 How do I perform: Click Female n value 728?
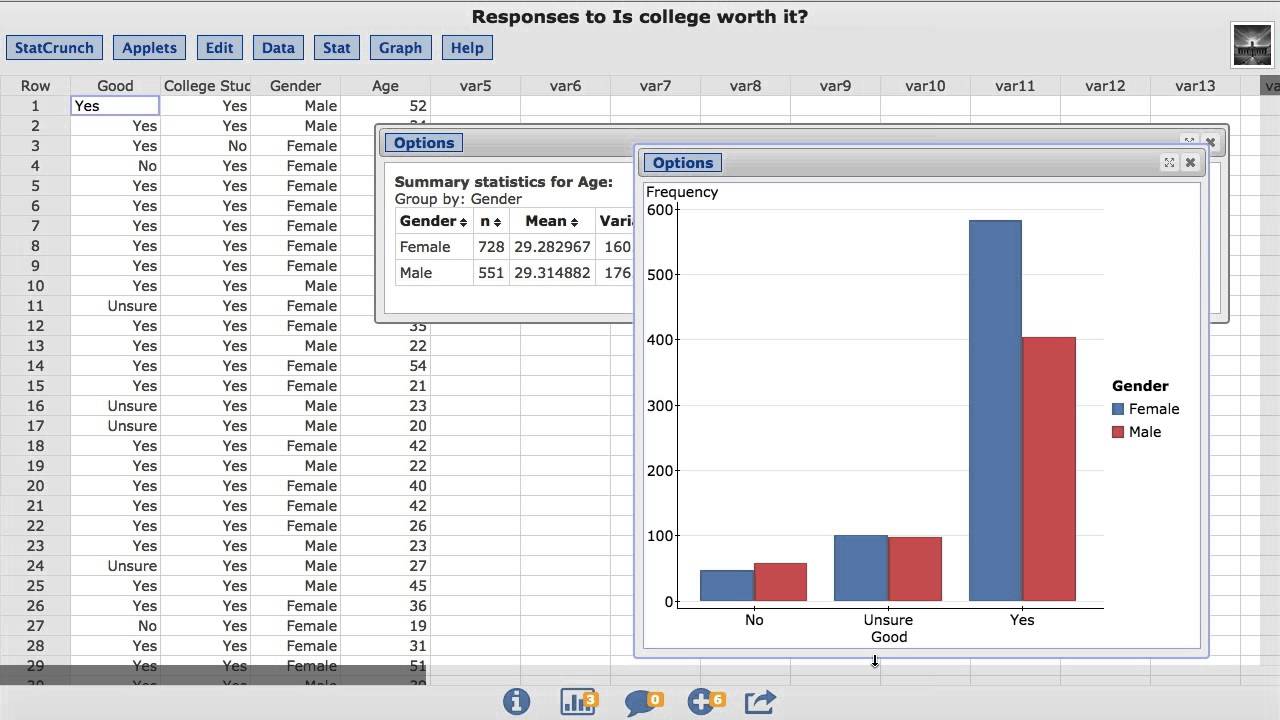(491, 247)
